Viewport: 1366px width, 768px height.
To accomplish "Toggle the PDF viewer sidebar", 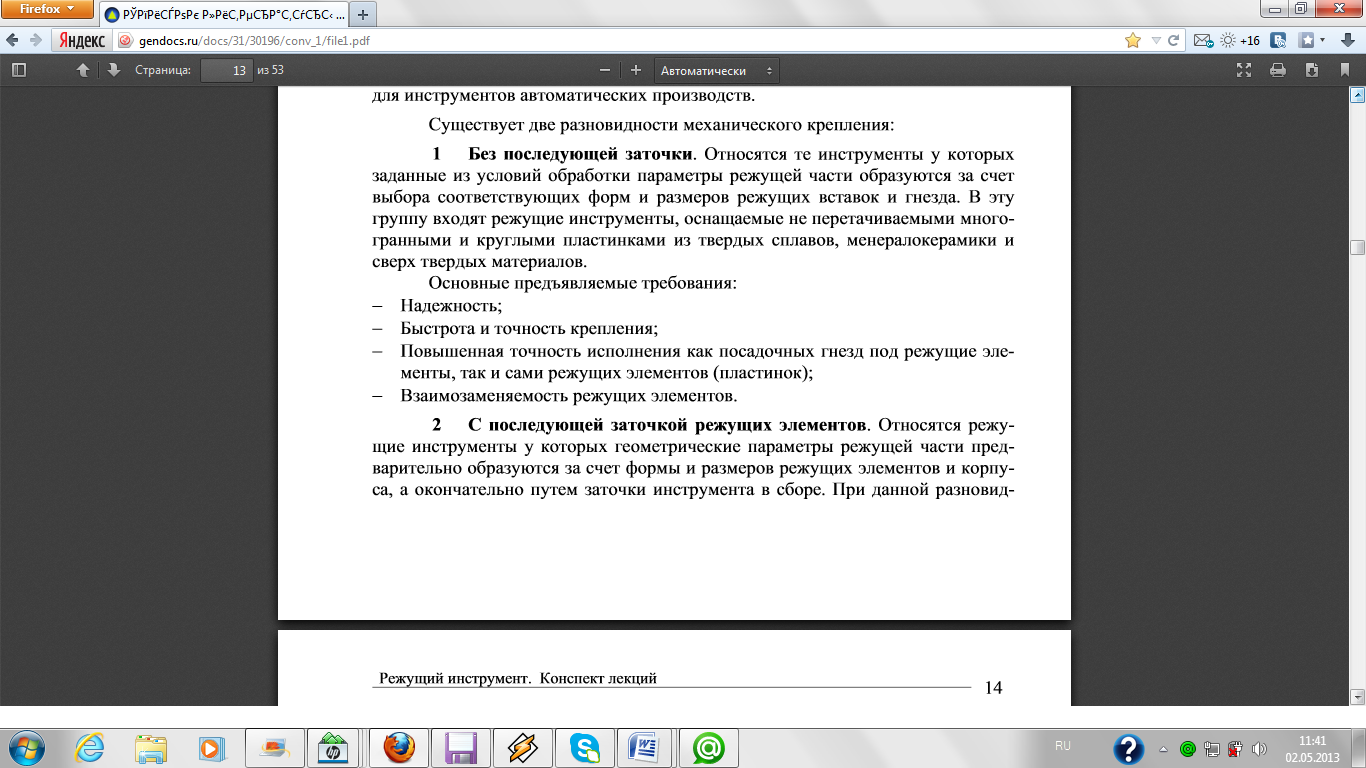I will (19, 70).
